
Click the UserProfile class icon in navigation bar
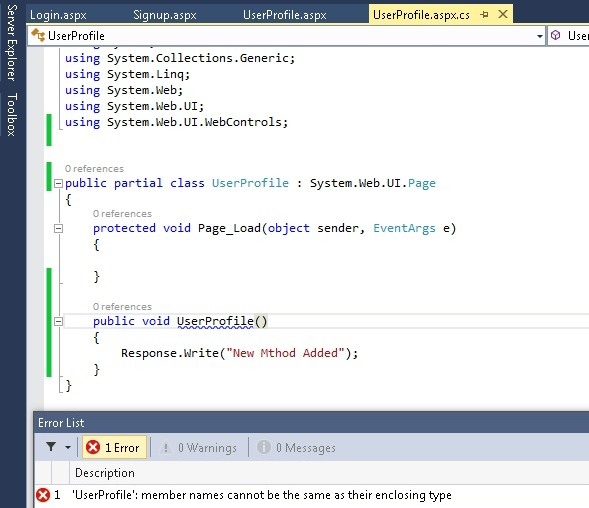[x=38, y=35]
